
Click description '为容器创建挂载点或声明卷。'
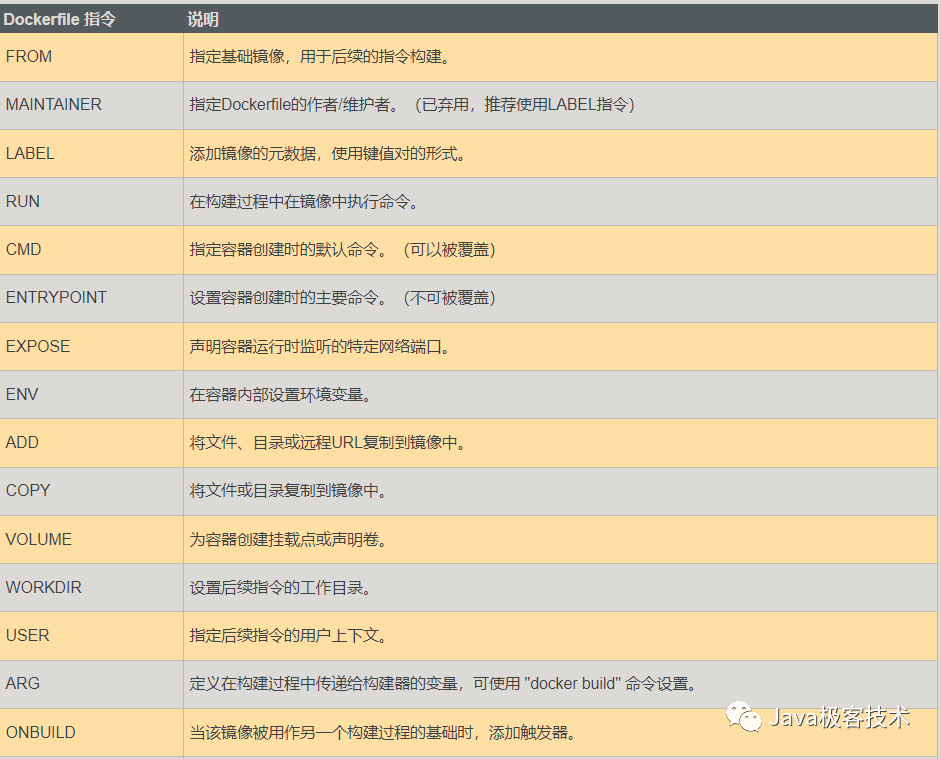coord(289,539)
